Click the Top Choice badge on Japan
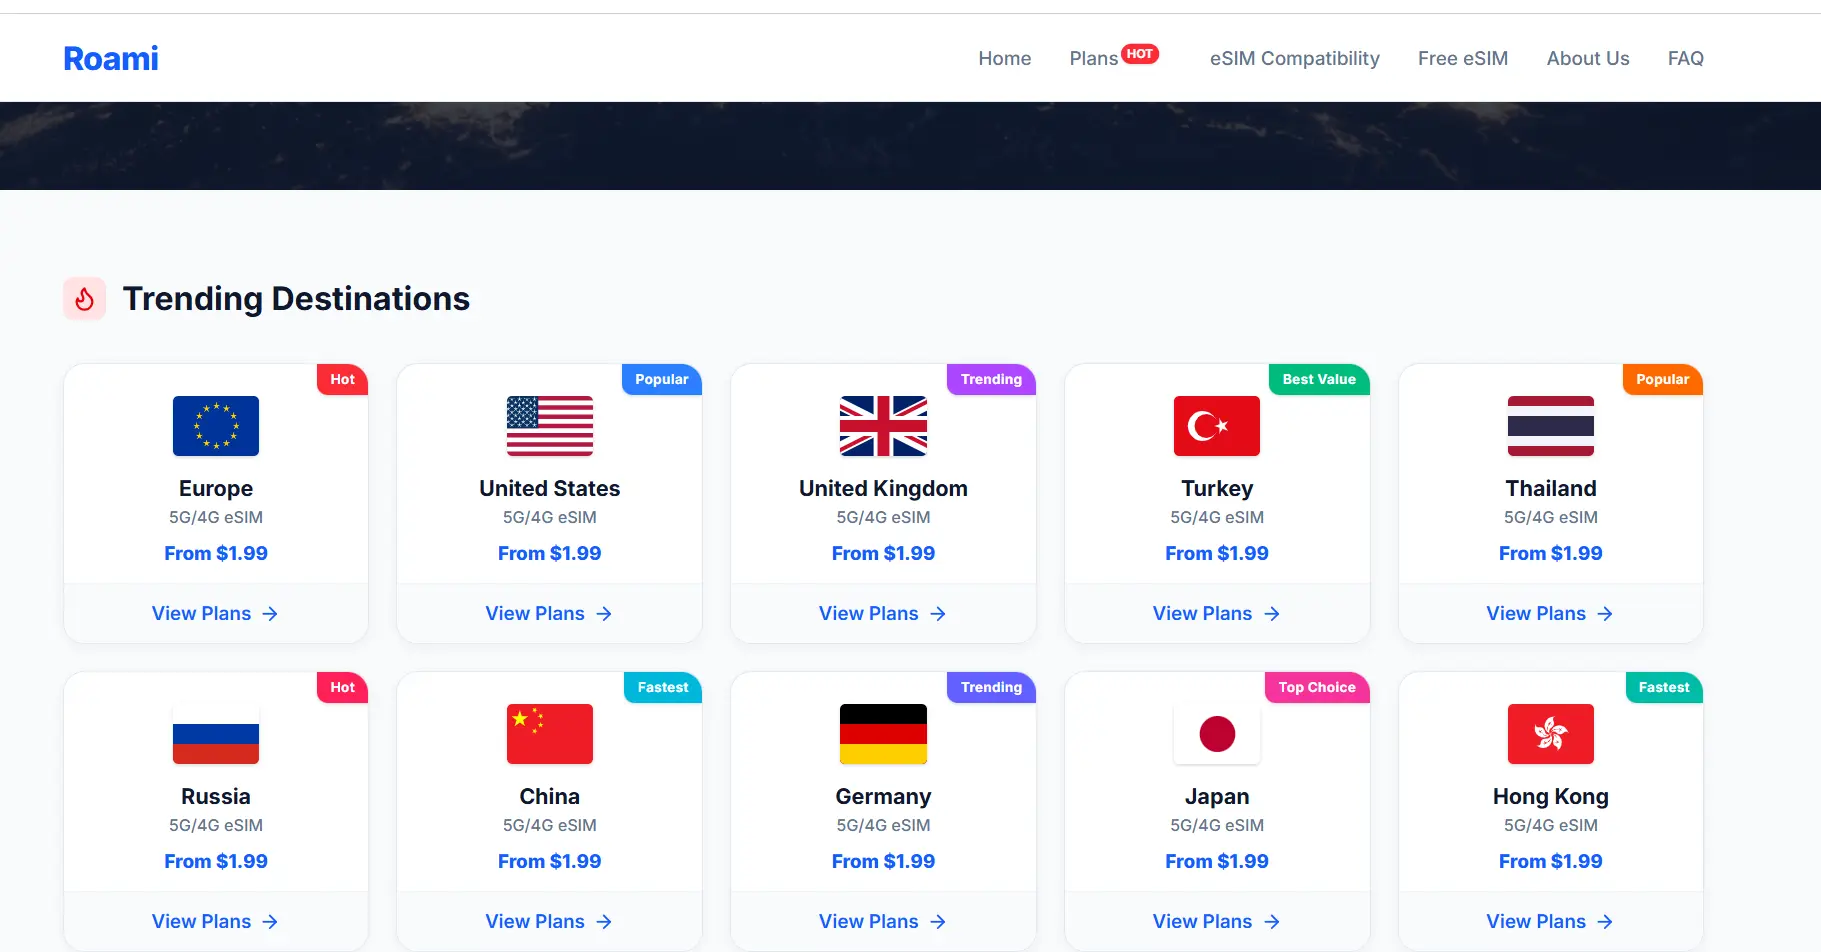 [1316, 688]
